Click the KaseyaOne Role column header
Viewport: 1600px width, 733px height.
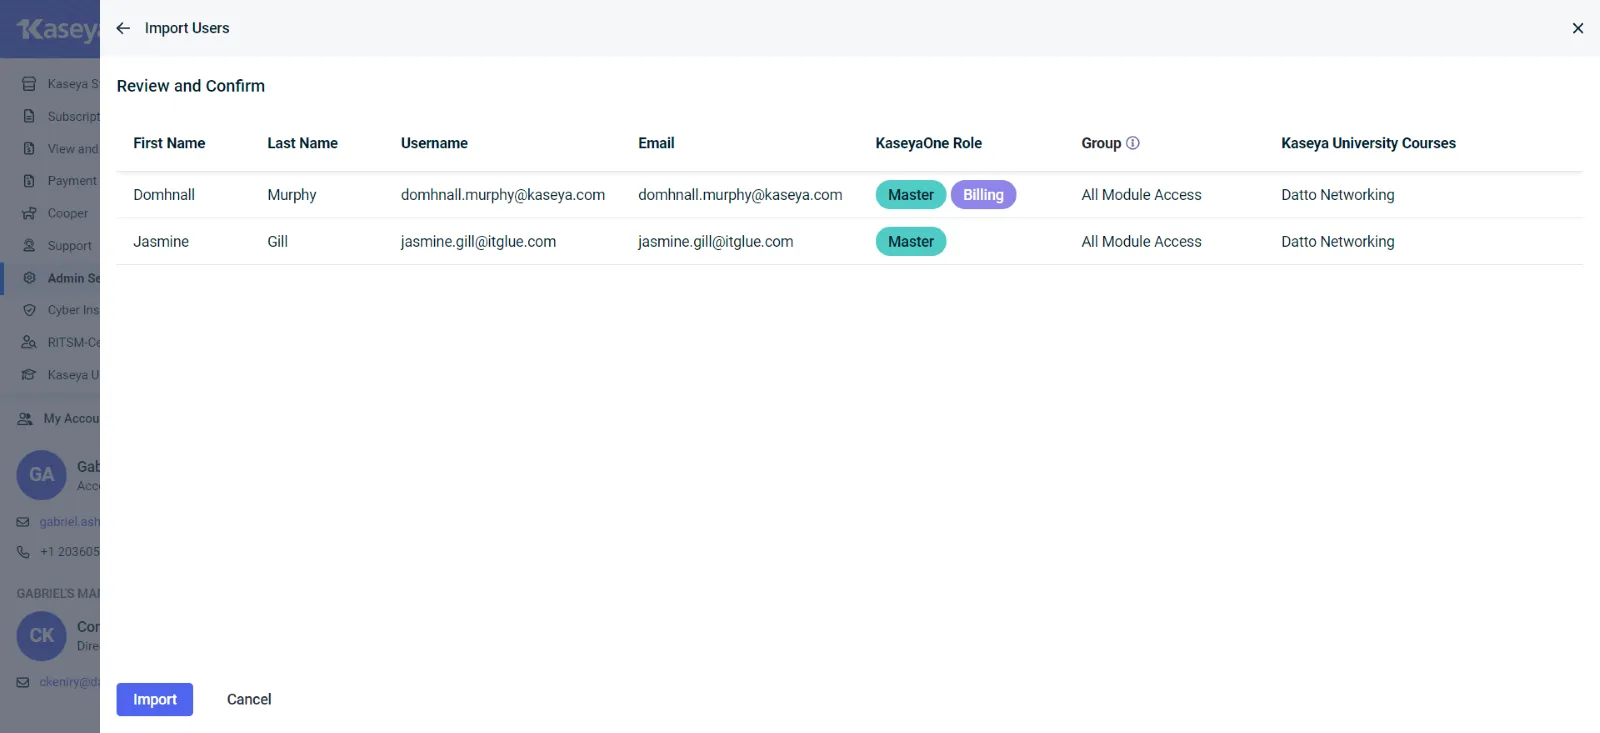click(x=928, y=143)
